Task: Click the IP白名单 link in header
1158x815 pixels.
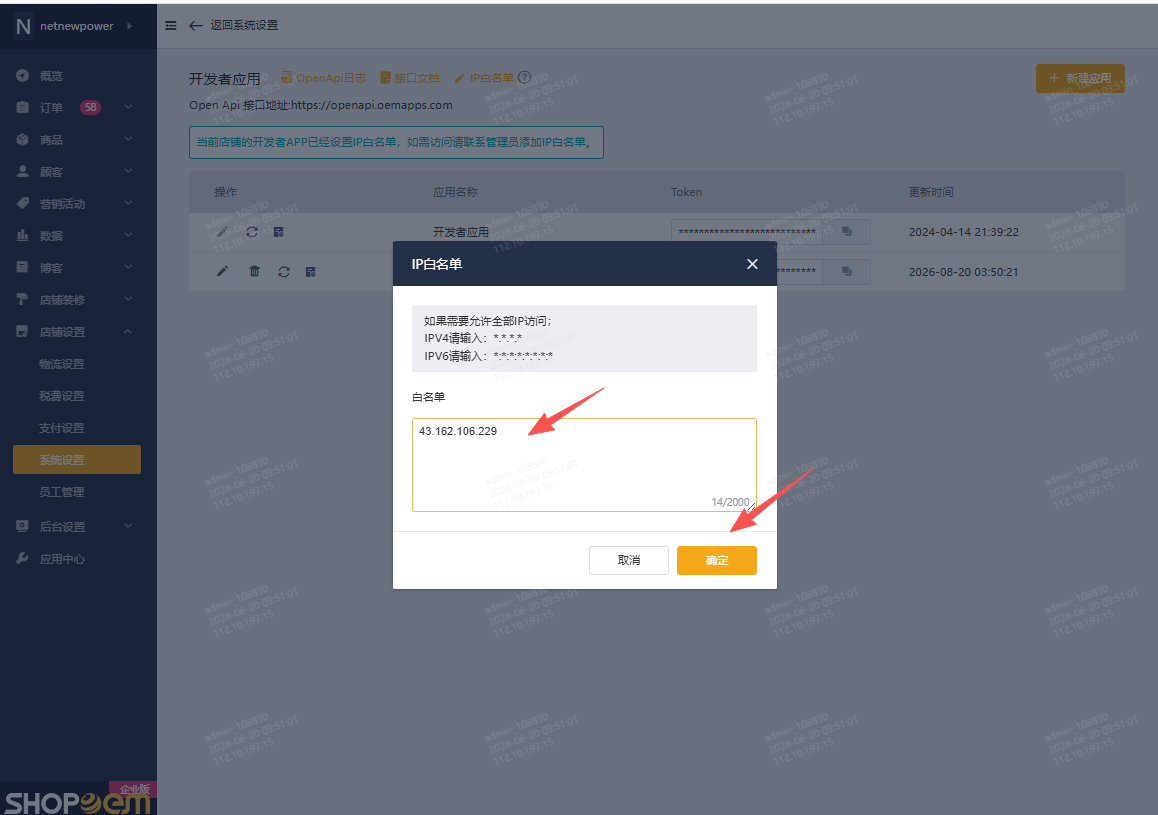Action: (x=484, y=78)
